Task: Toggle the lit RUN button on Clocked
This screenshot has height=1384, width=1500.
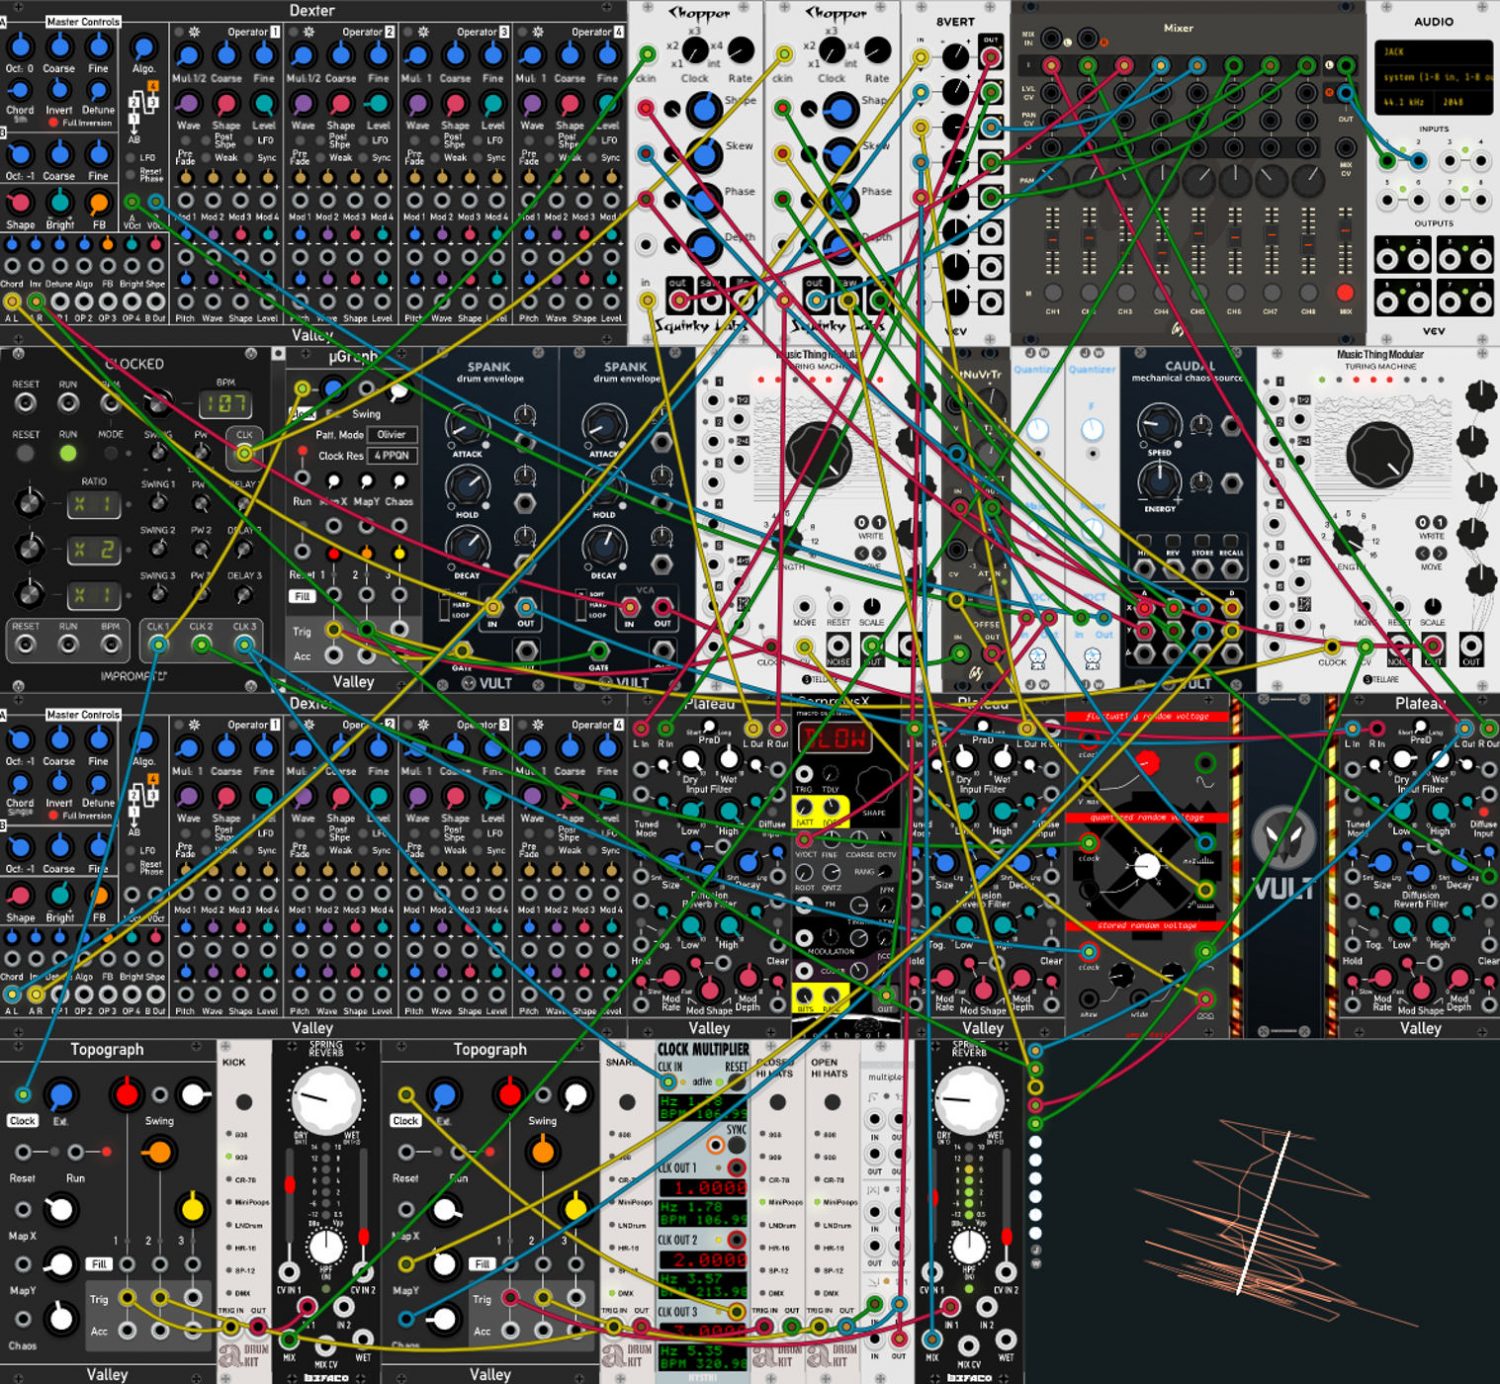Action: [x=67, y=453]
